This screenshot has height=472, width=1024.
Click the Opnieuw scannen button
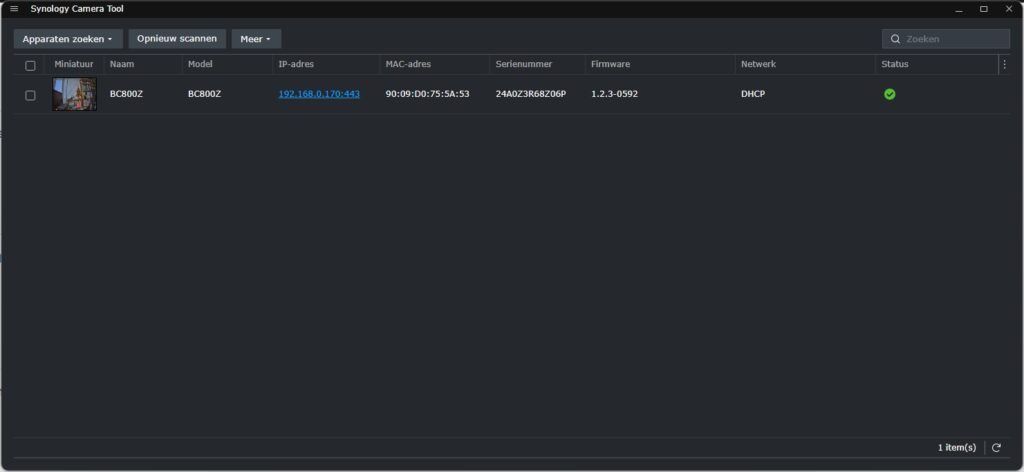[177, 39]
